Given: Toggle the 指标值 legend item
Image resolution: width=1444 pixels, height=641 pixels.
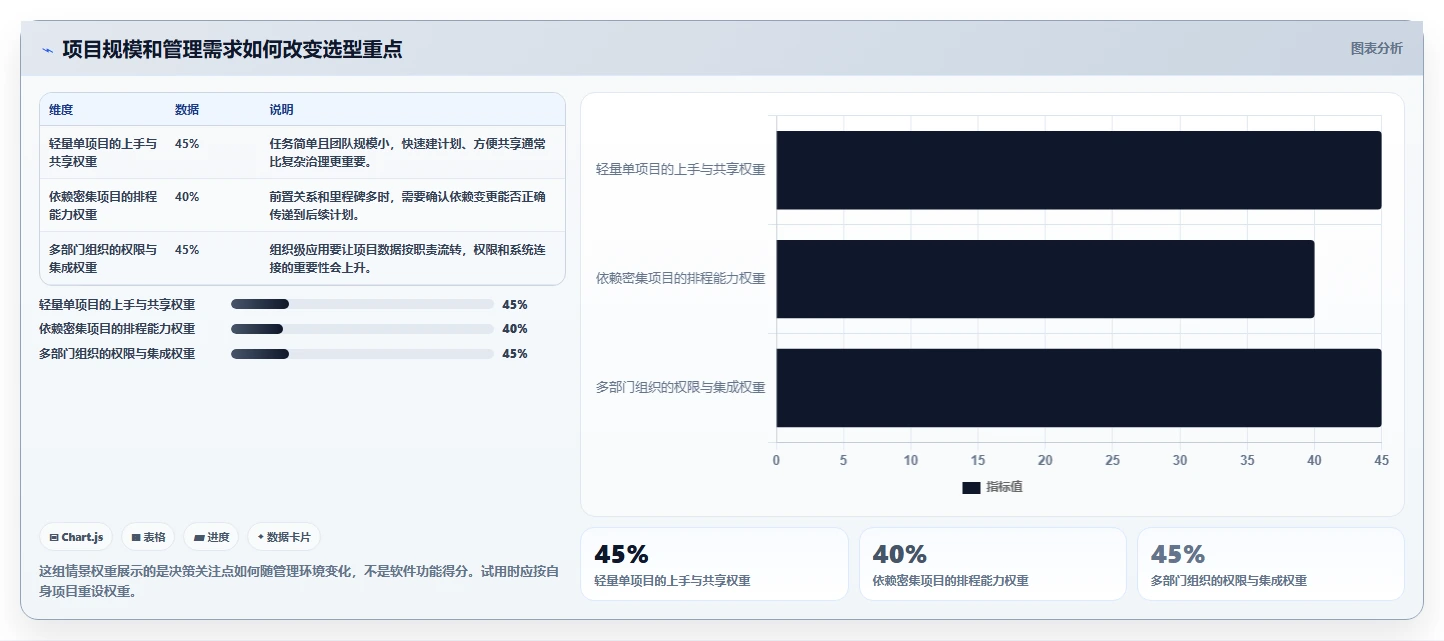Looking at the screenshot, I should point(992,487).
